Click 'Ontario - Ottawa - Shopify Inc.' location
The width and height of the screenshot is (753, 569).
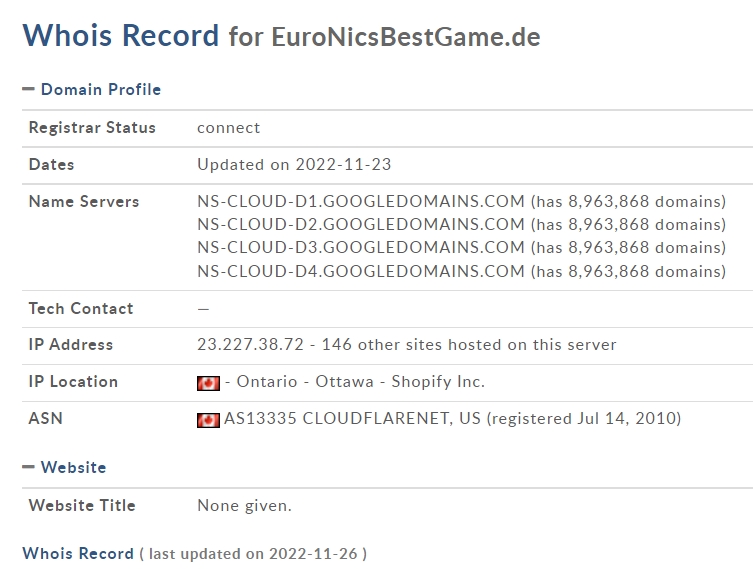click(x=361, y=381)
